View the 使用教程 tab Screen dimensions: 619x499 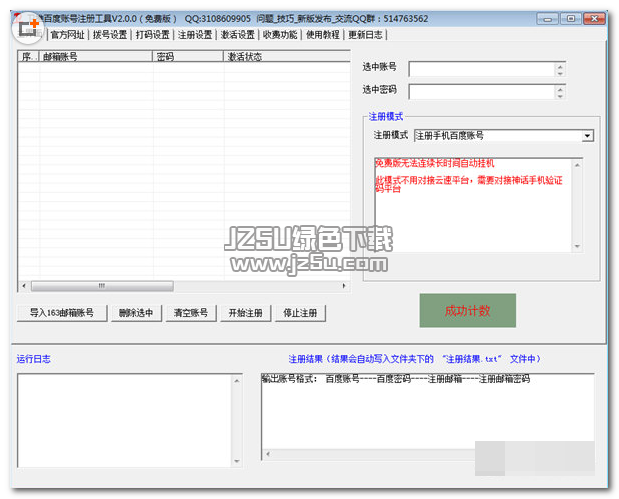323,35
